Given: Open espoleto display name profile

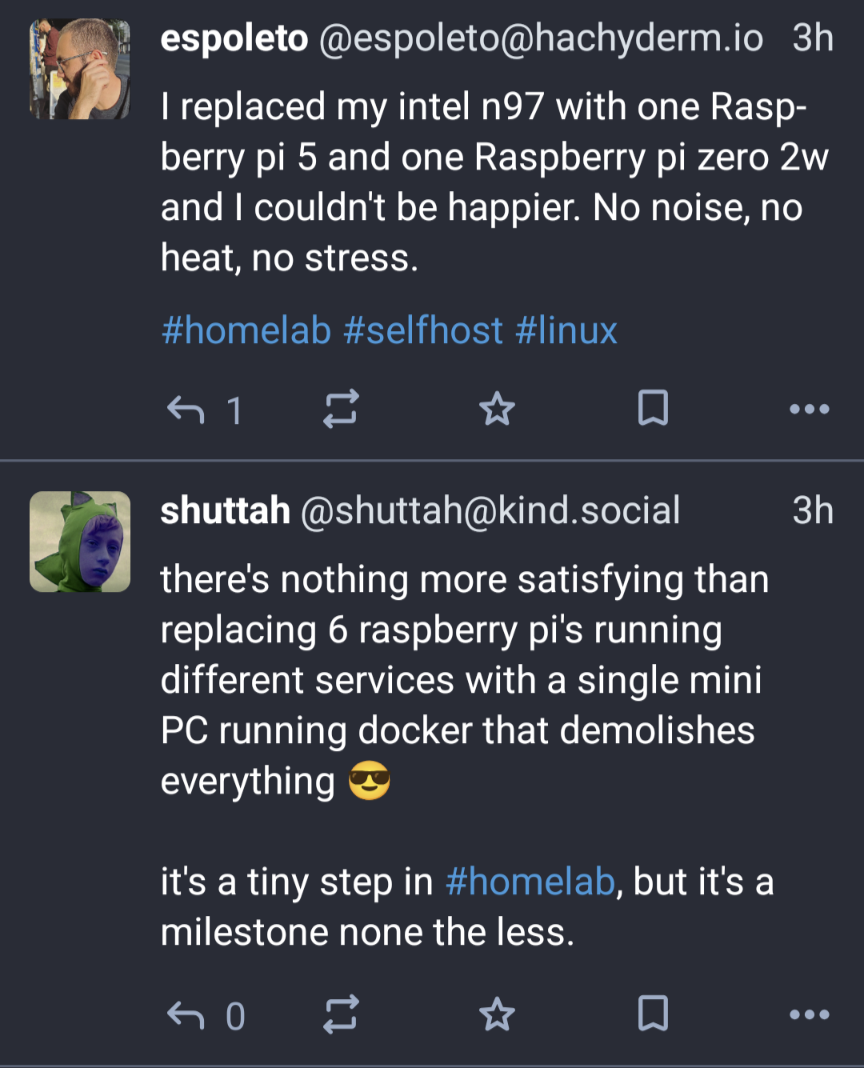Looking at the screenshot, I should (234, 39).
